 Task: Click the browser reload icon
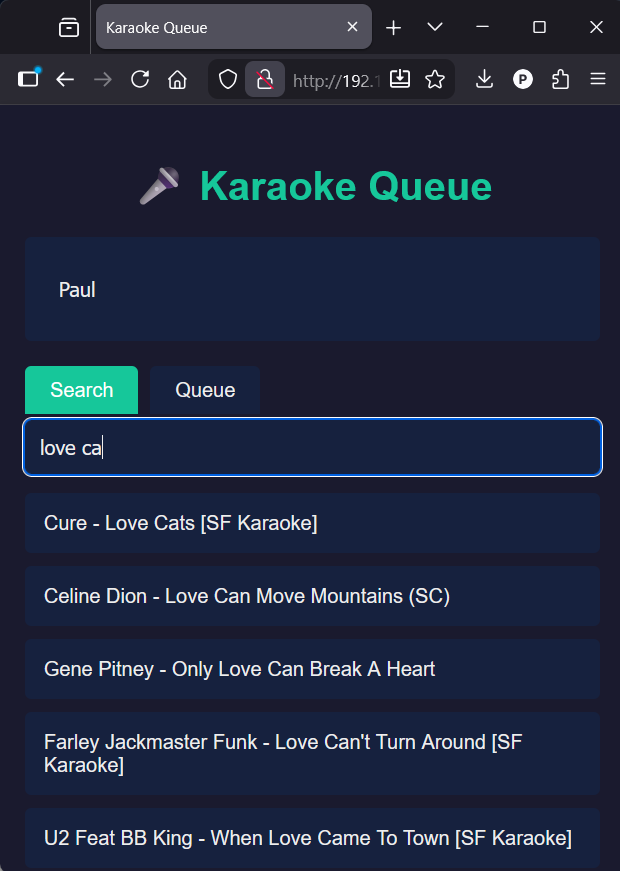140,80
